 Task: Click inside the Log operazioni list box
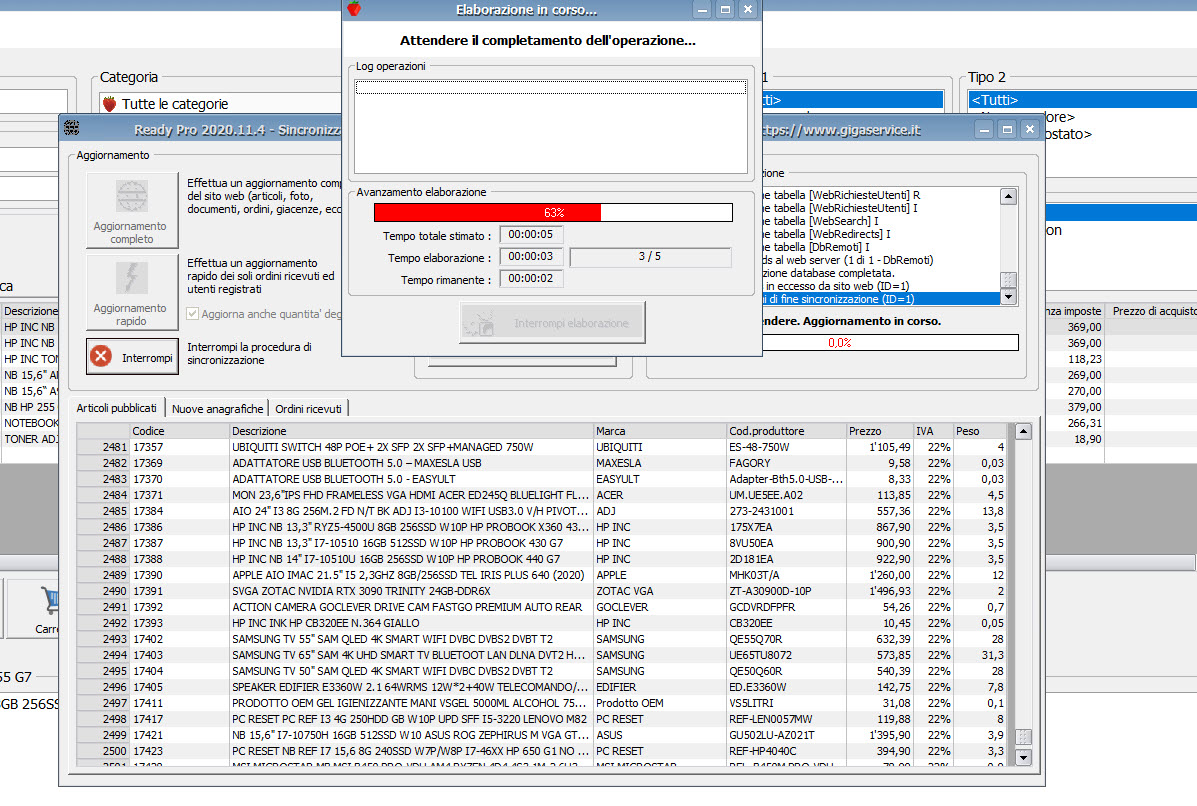pos(551,126)
